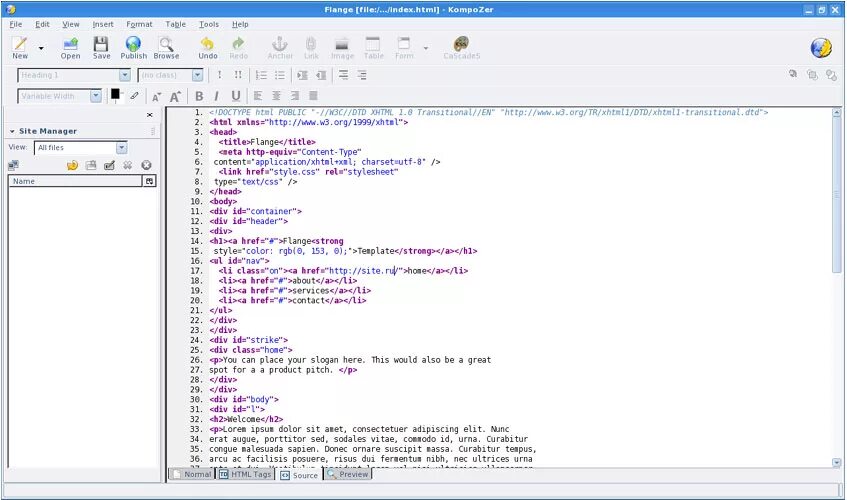847x500 pixels.
Task: Insert an Image via toolbar icon
Action: (342, 48)
